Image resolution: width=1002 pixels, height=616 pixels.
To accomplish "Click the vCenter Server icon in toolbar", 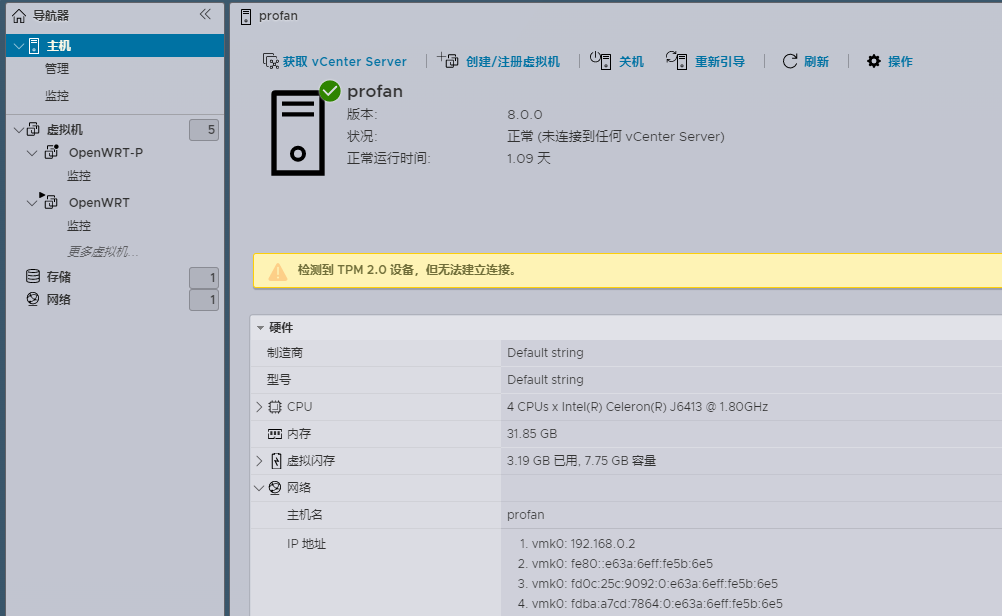I will coord(270,61).
